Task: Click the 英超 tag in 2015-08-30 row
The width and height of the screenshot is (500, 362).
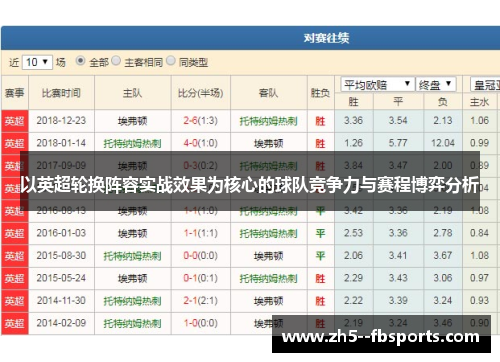Action: [15, 256]
